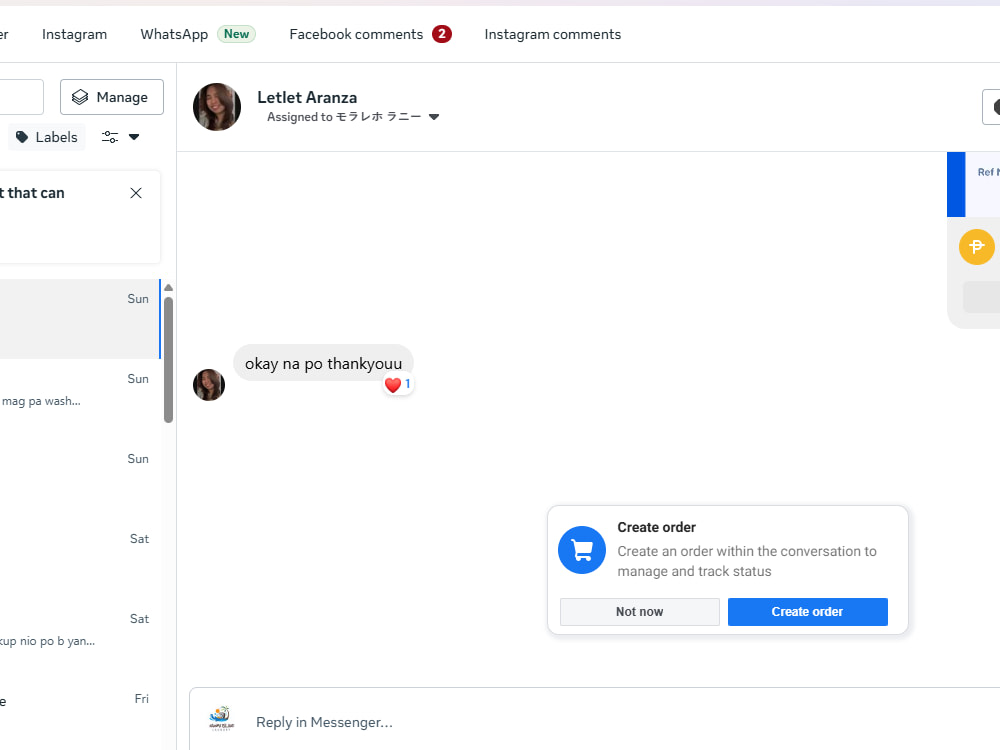
Task: Open the conversation containing 'mag pa wash...'
Action: click(80, 398)
